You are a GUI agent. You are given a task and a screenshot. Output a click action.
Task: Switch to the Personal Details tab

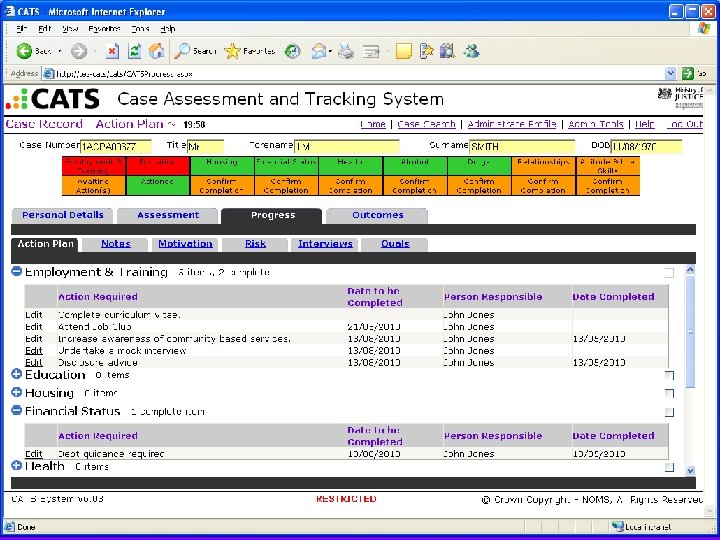click(62, 215)
